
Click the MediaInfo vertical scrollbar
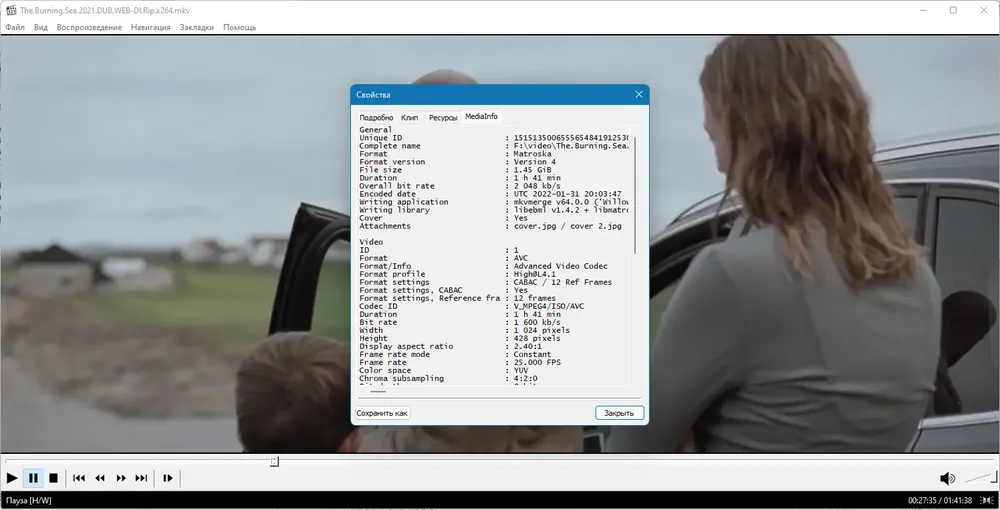pyautogui.click(x=635, y=194)
